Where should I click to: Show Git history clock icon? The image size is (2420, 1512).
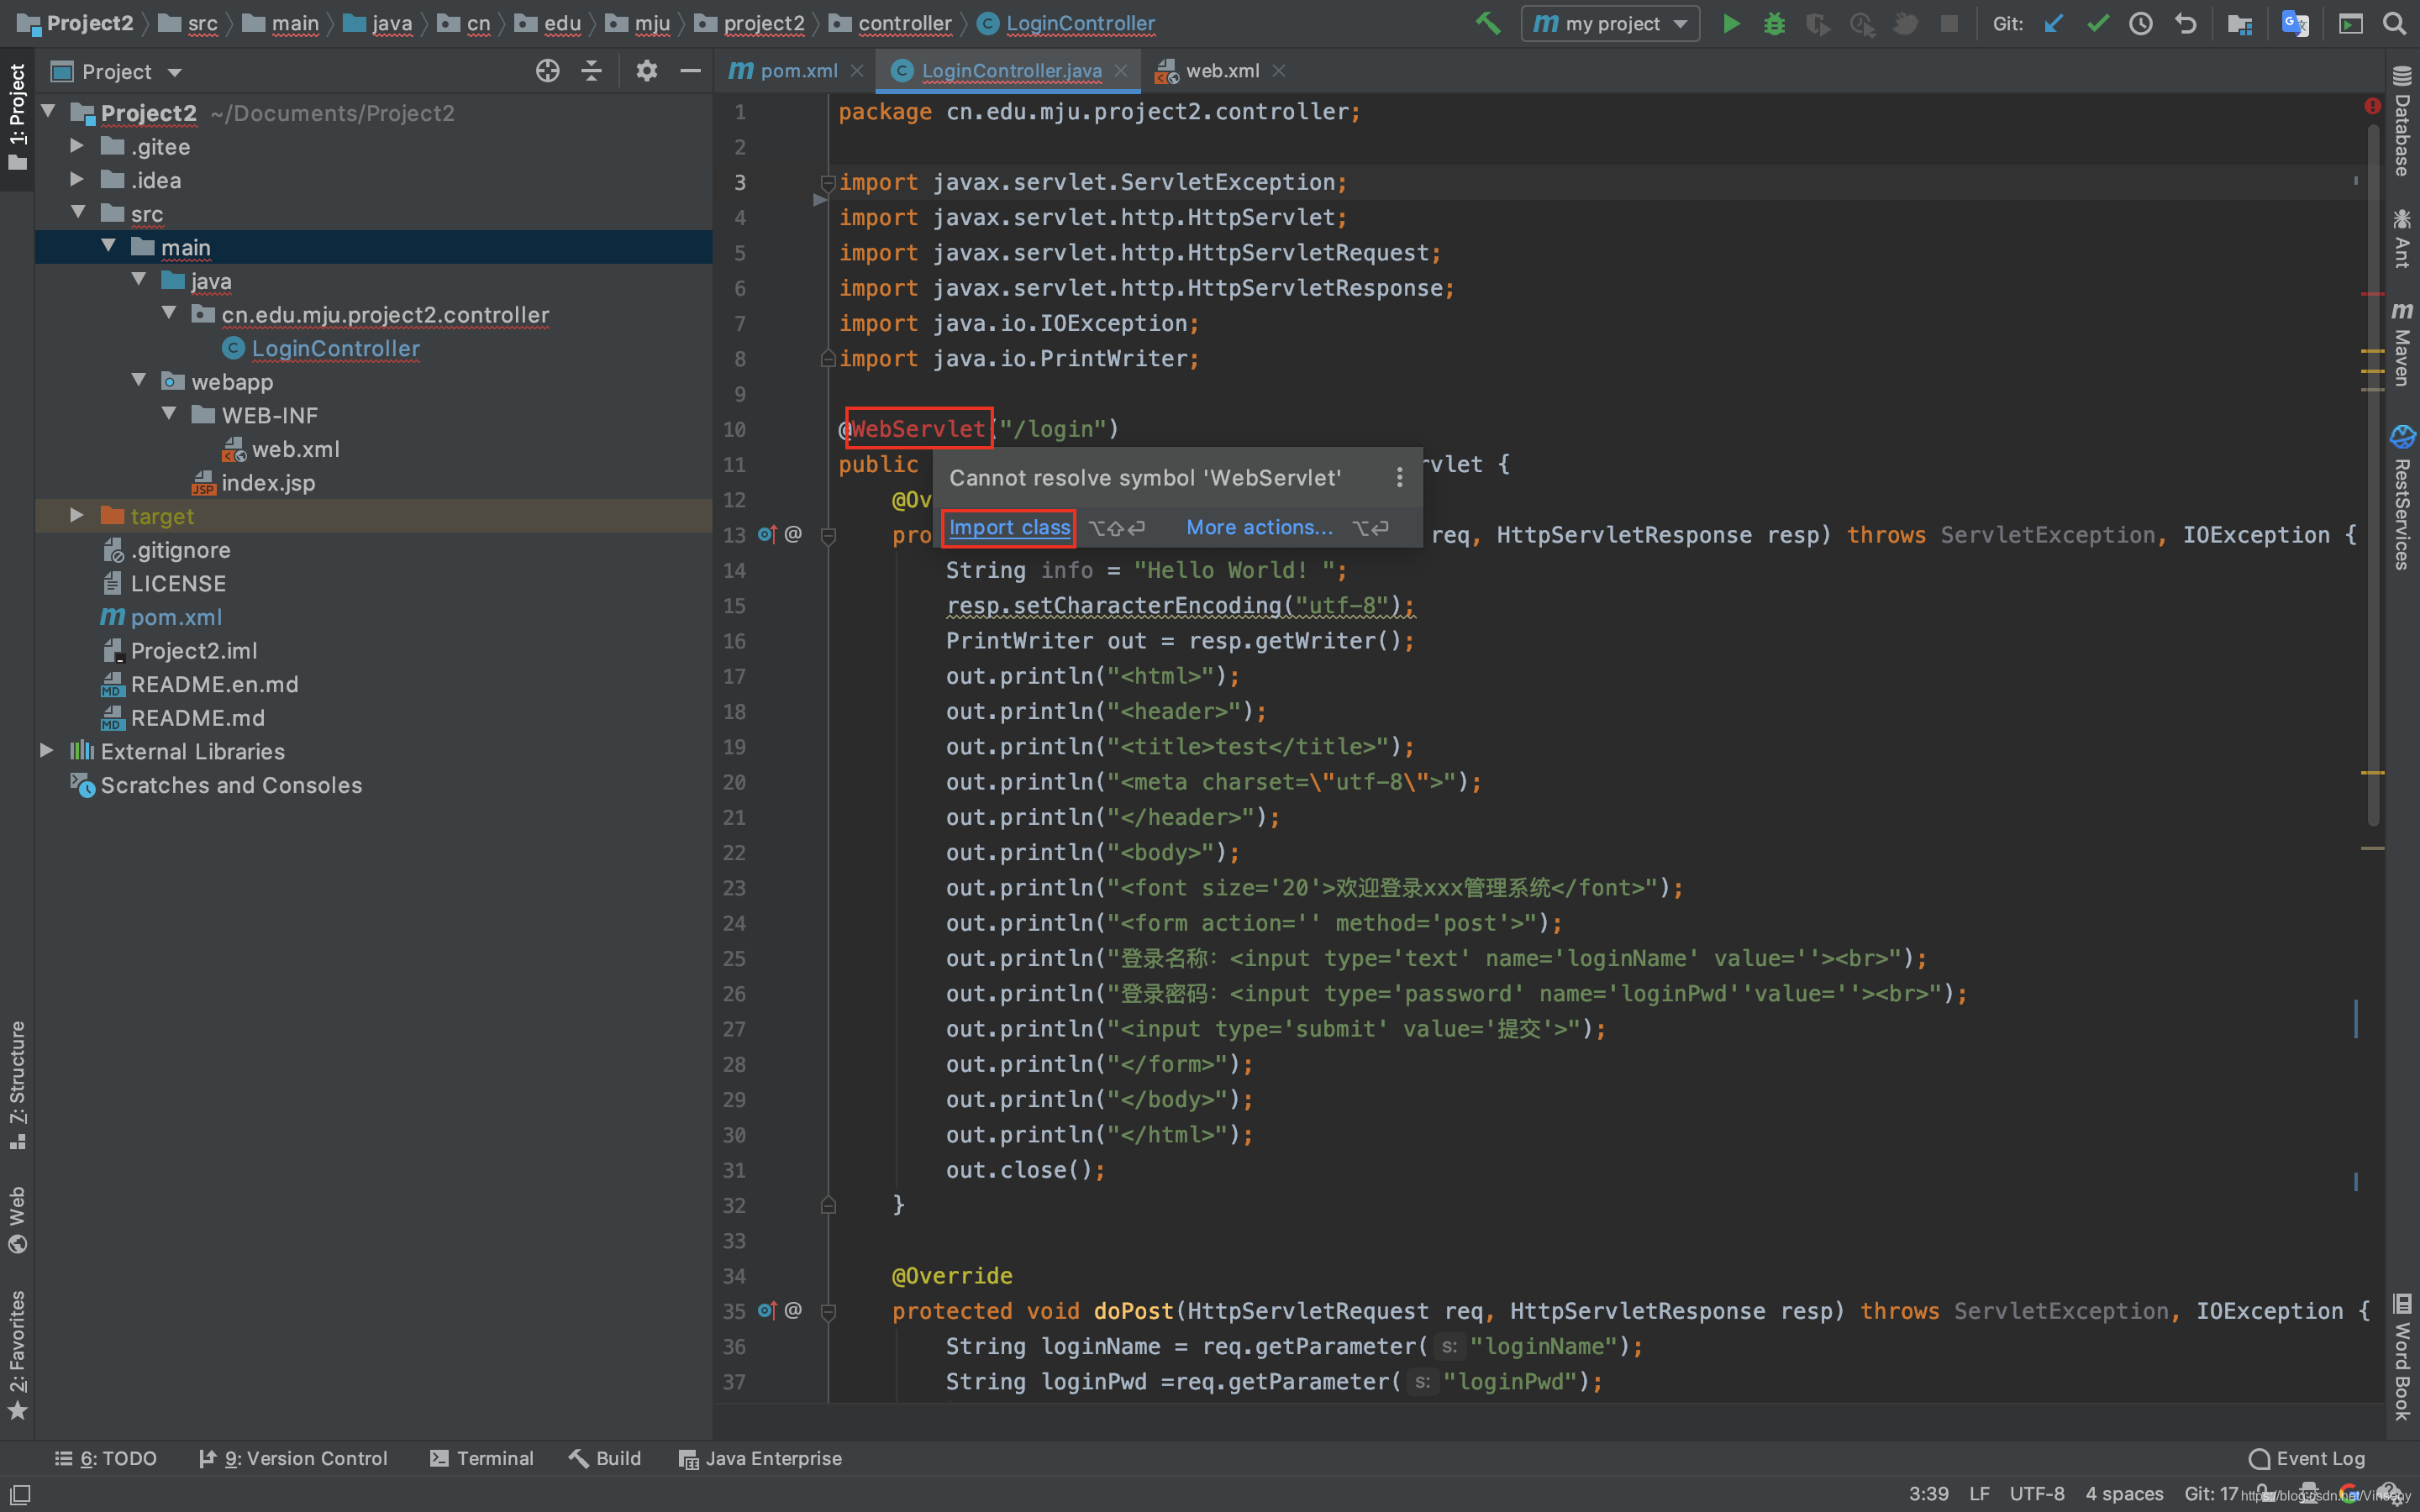point(2141,23)
